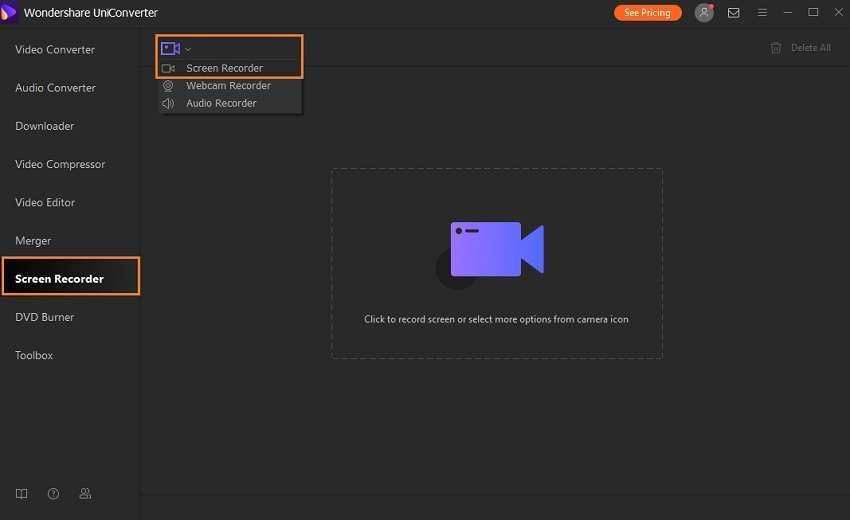Image resolution: width=850 pixels, height=520 pixels.
Task: Open the Toolbox sidebar section
Action: [x=34, y=355]
